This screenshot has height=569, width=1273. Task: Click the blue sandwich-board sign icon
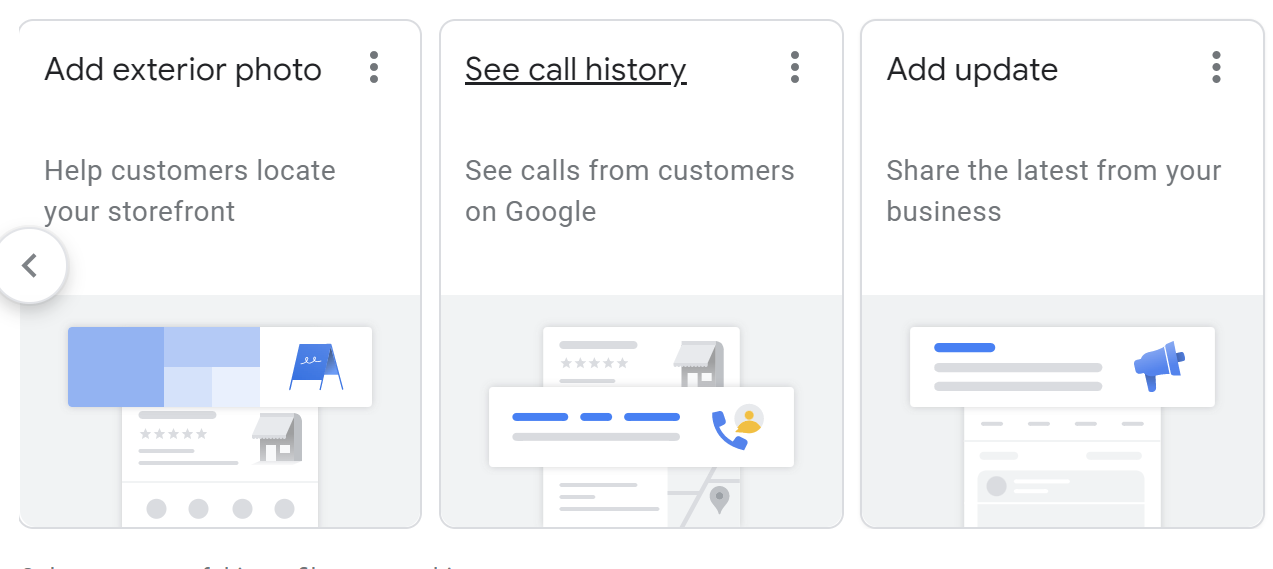(316, 367)
